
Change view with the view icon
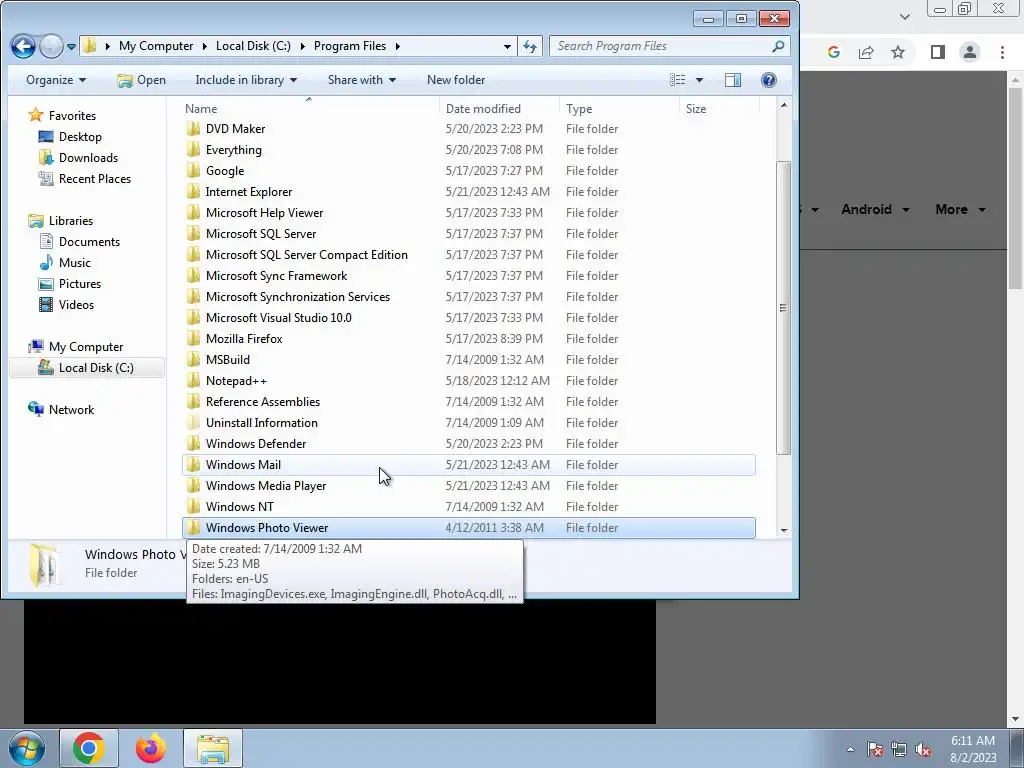(678, 80)
